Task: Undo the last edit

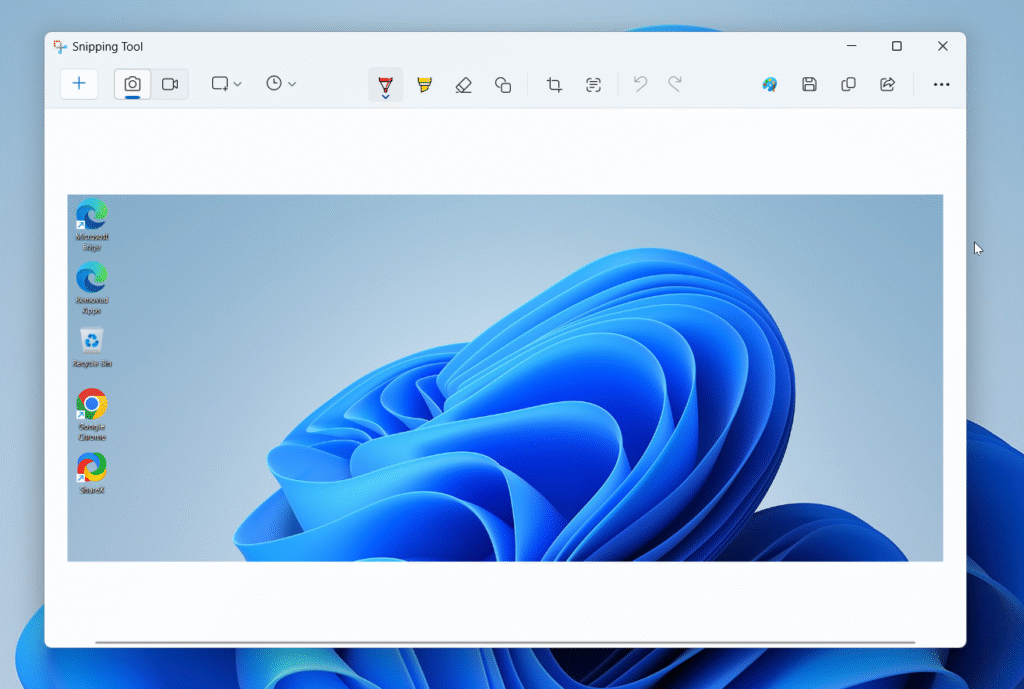Action: pyautogui.click(x=641, y=84)
